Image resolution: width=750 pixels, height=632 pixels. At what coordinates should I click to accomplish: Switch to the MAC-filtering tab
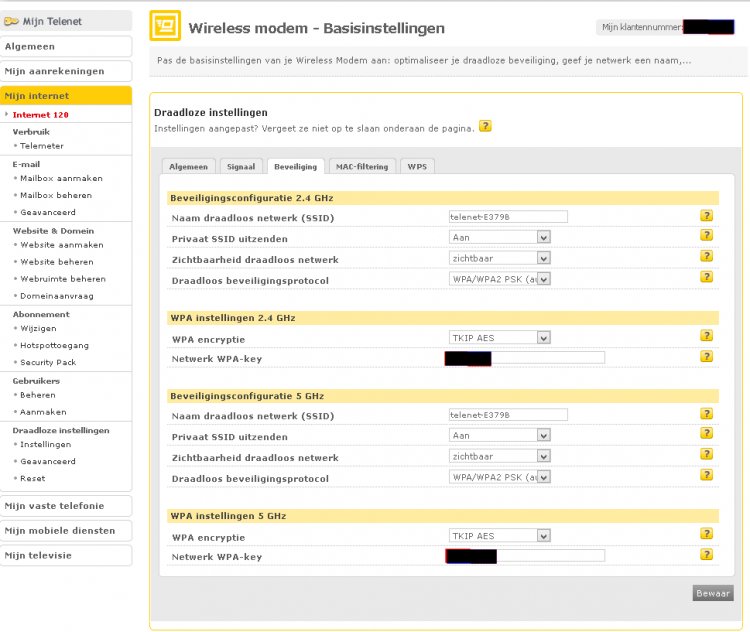(x=361, y=166)
